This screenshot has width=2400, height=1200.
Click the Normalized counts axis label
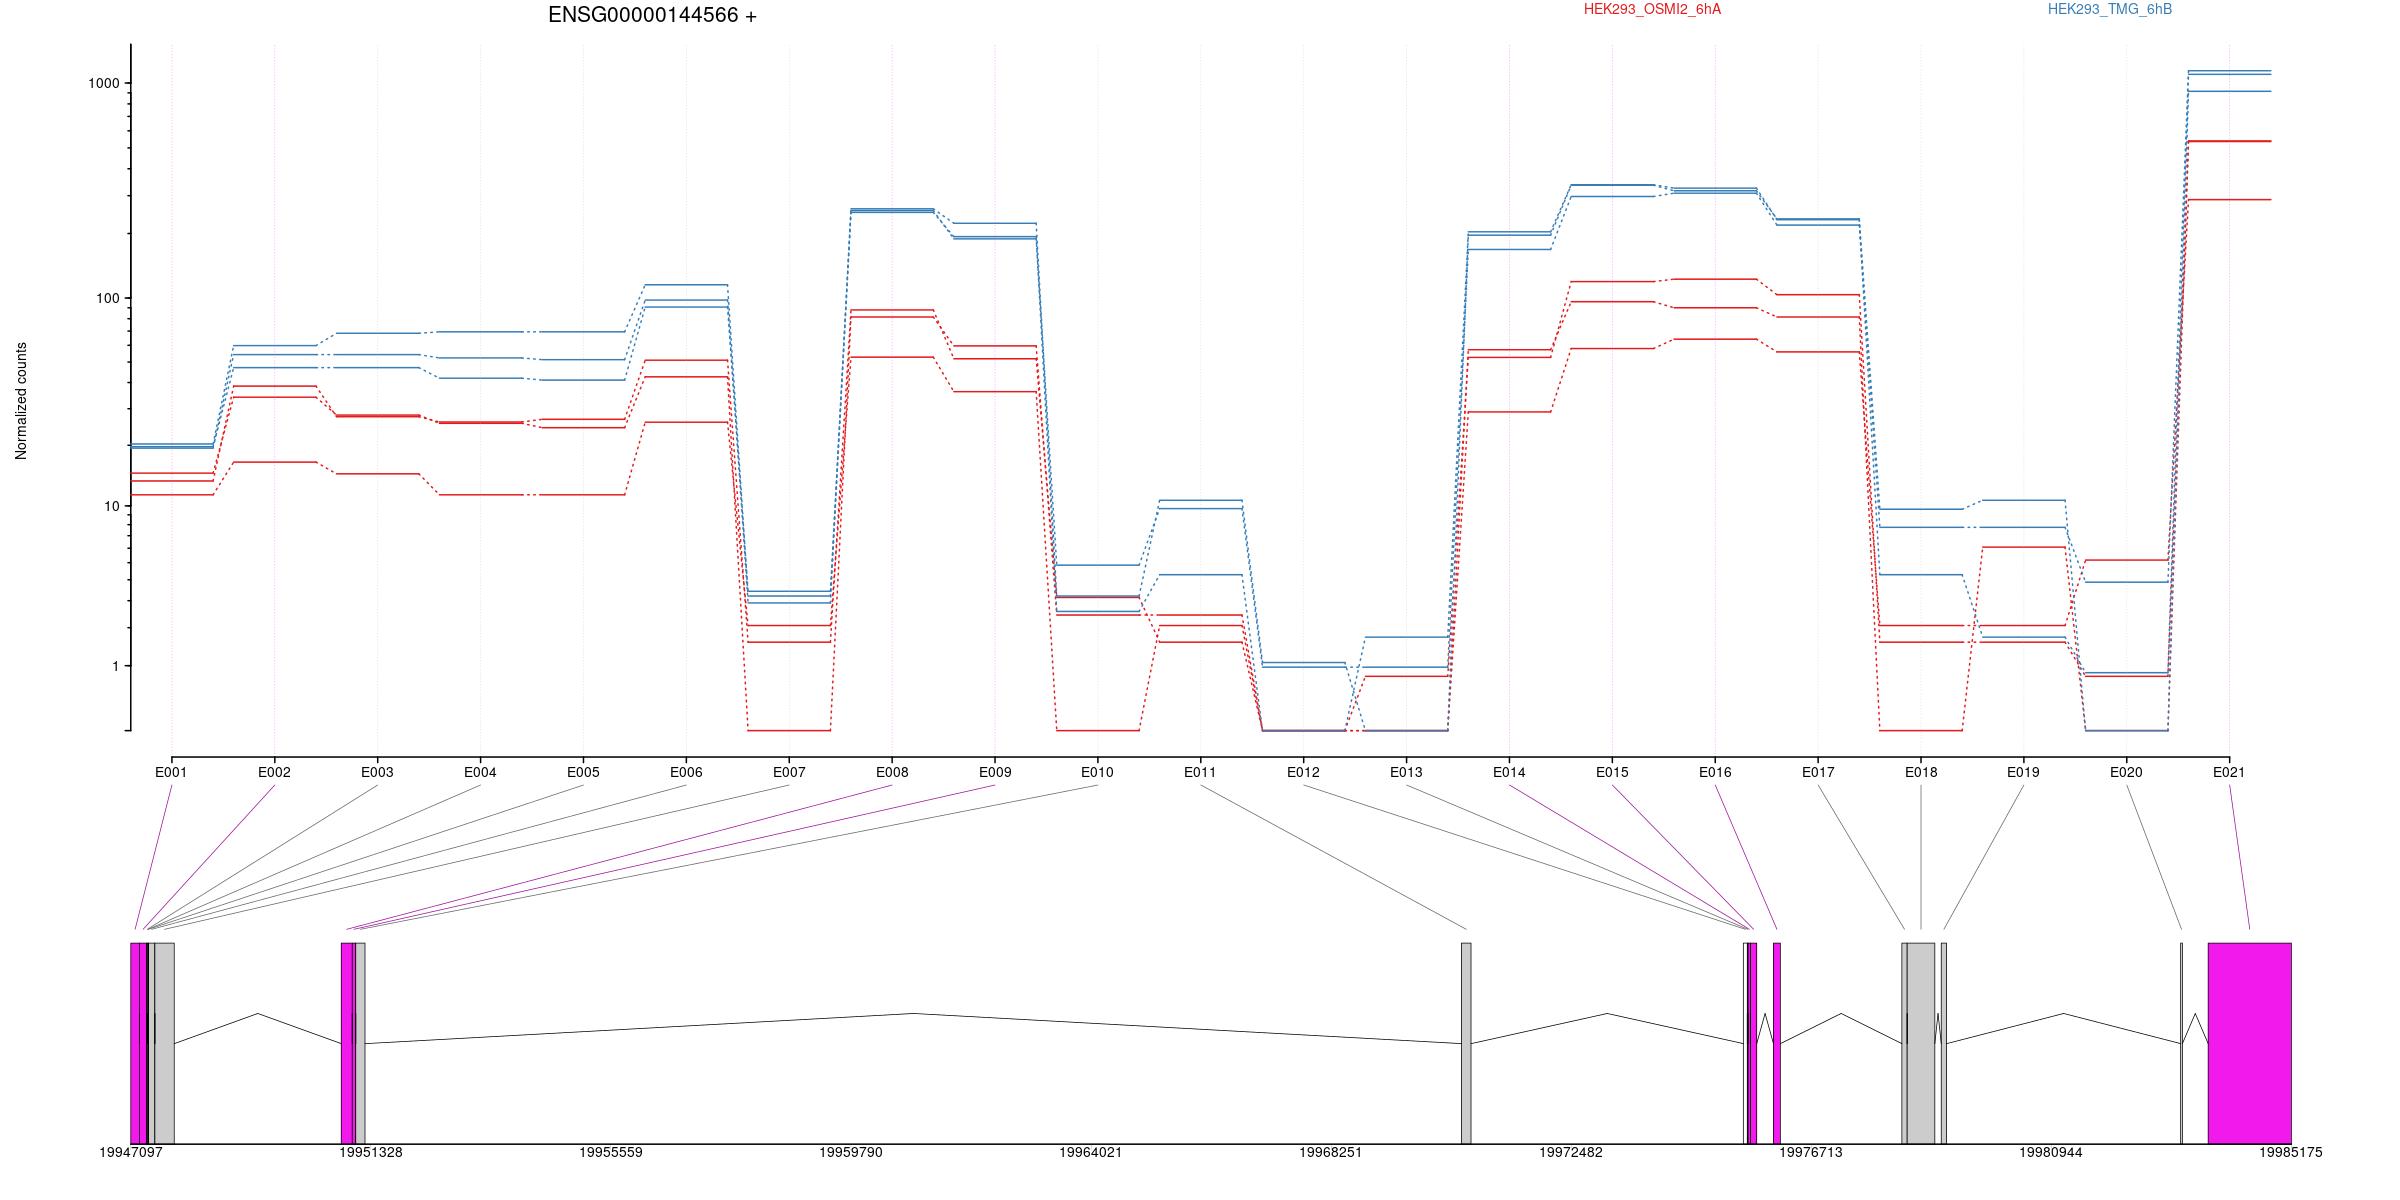pos(21,401)
